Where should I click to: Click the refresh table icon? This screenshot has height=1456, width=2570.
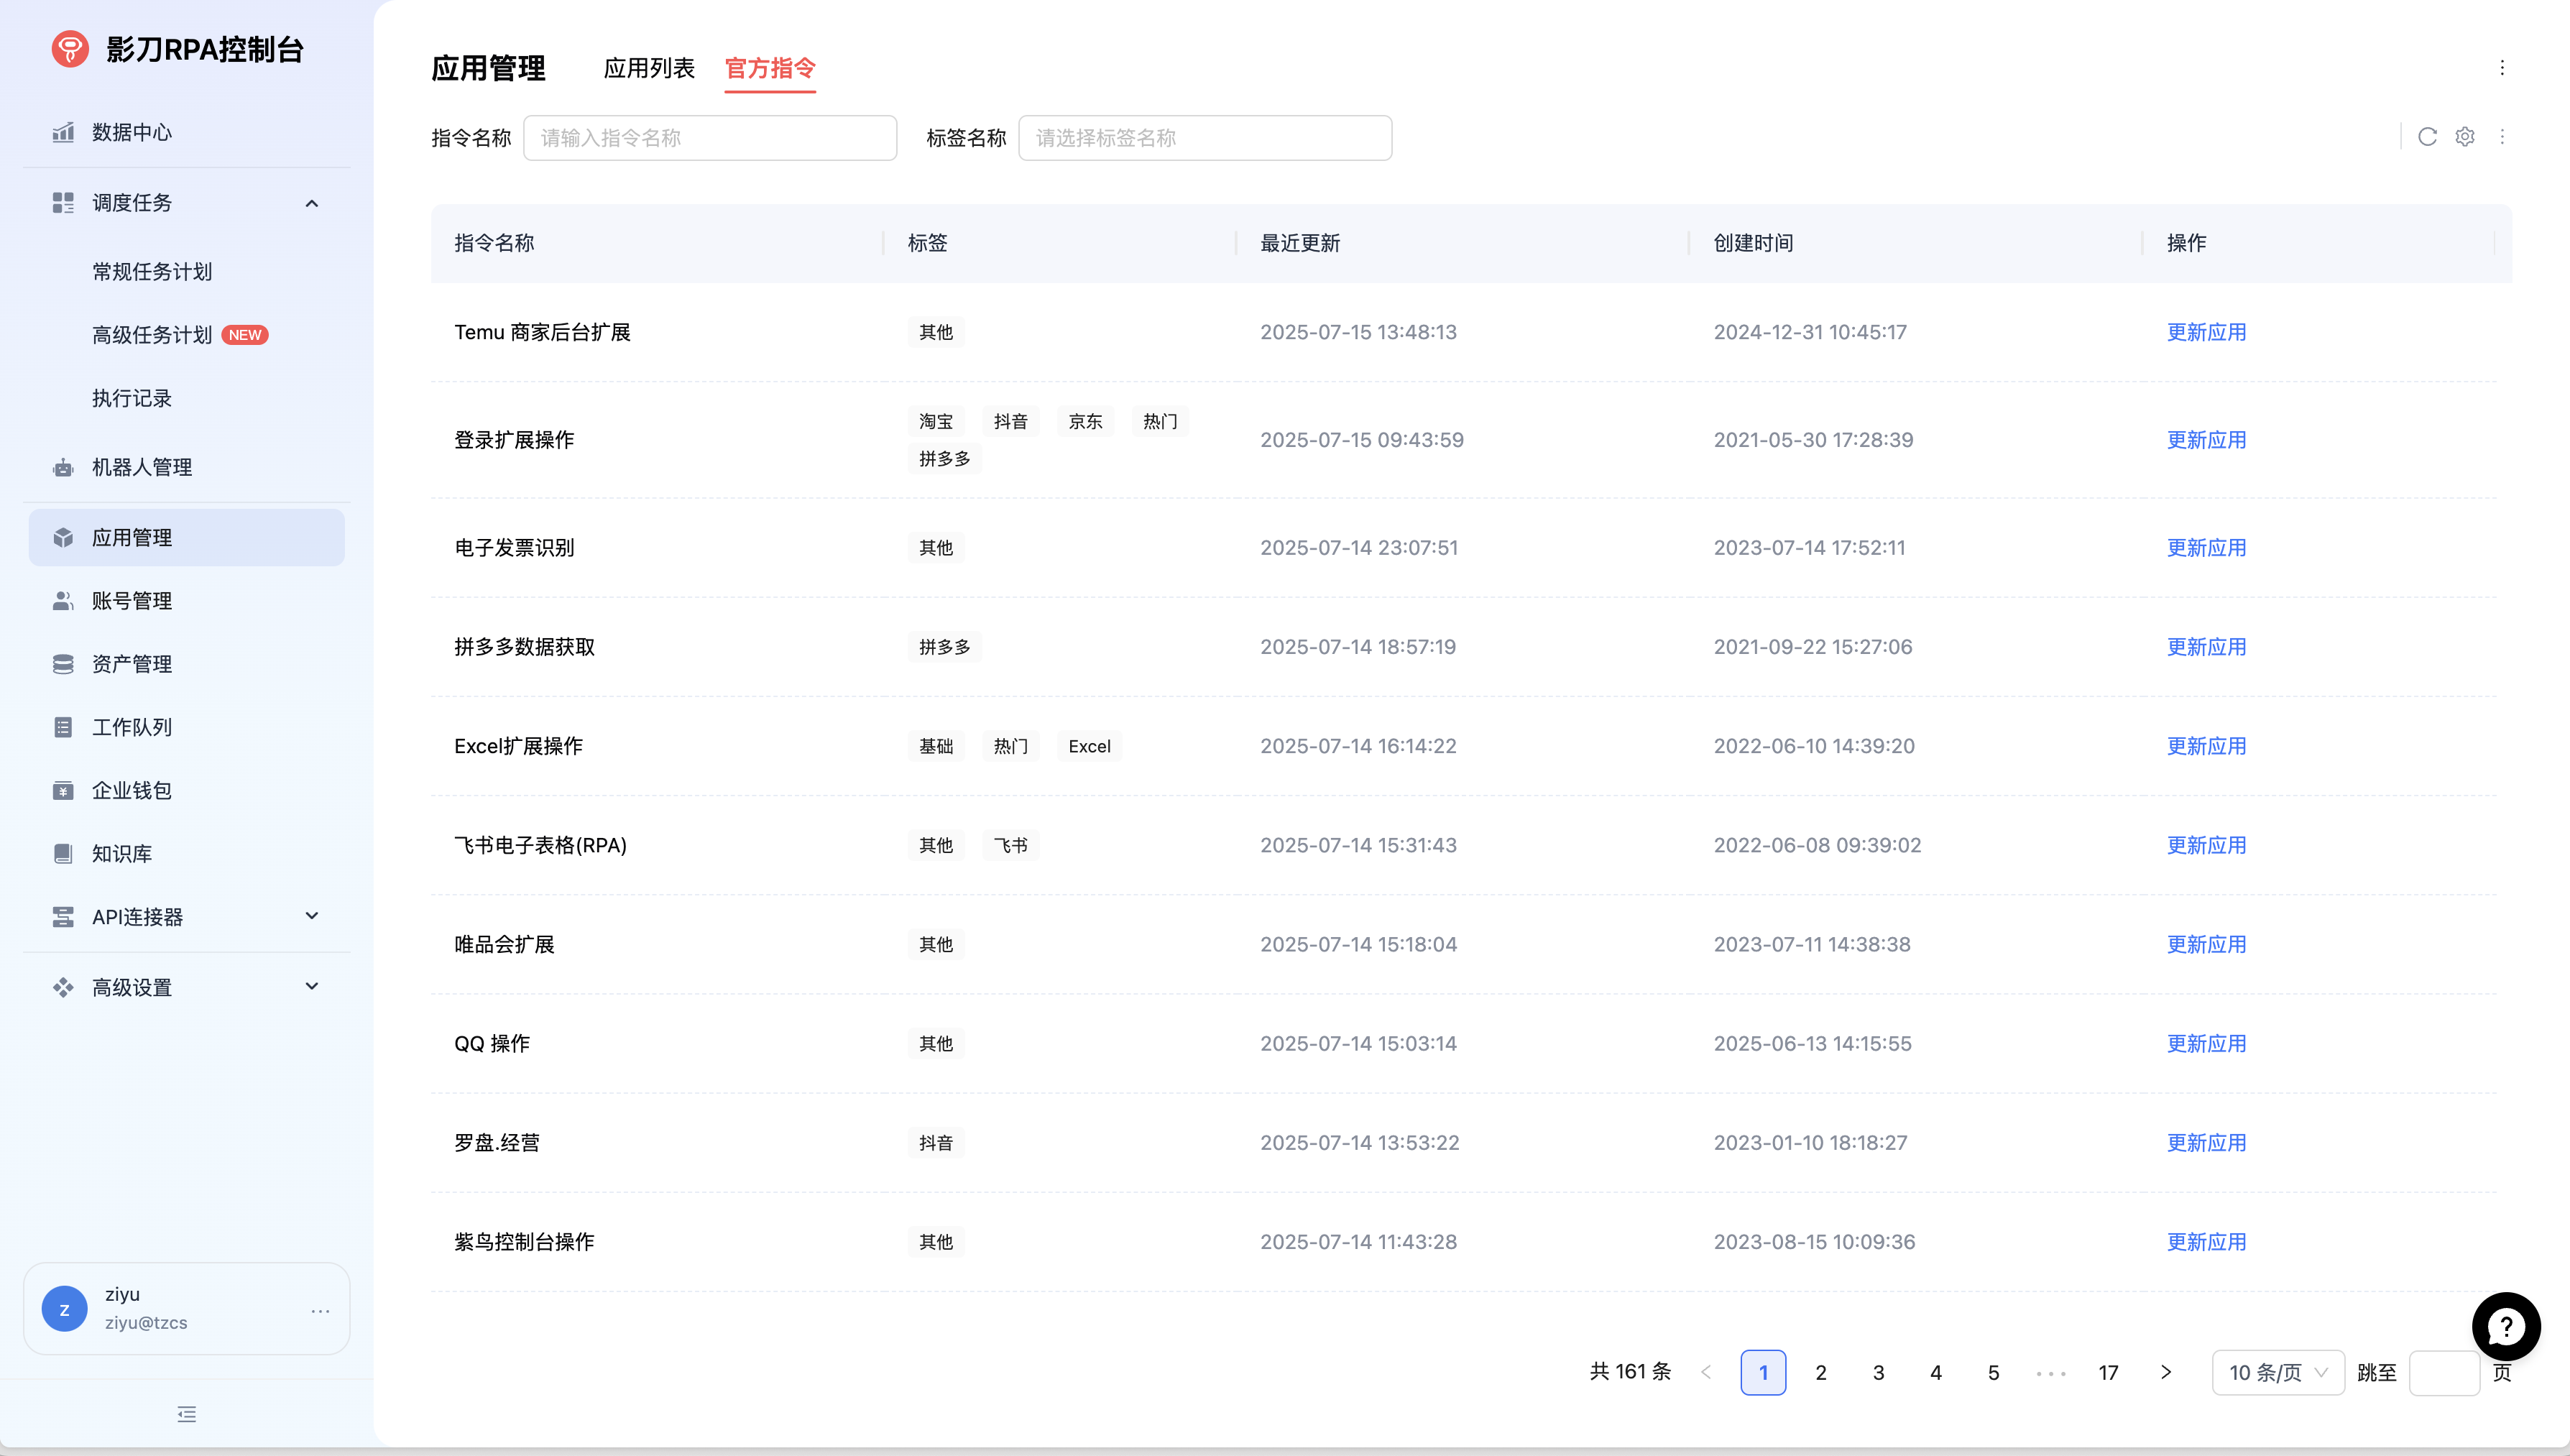click(x=2427, y=137)
